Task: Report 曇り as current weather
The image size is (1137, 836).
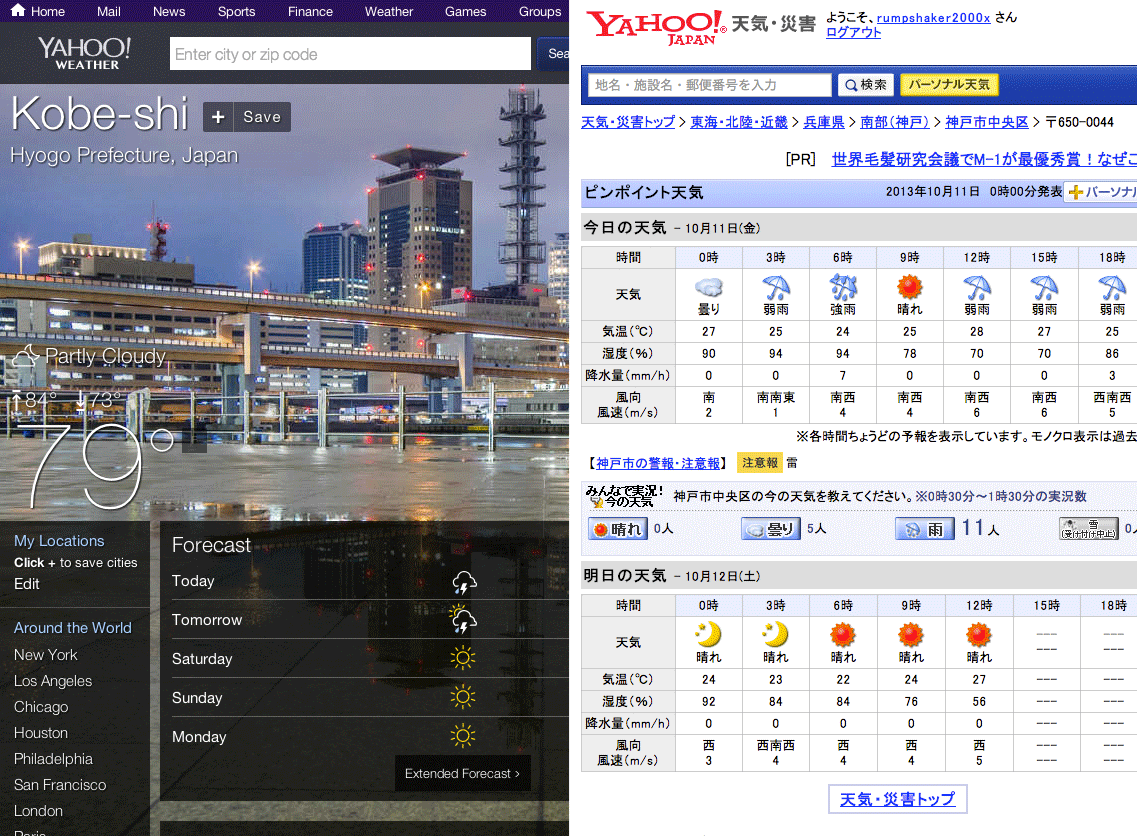Action: click(771, 529)
